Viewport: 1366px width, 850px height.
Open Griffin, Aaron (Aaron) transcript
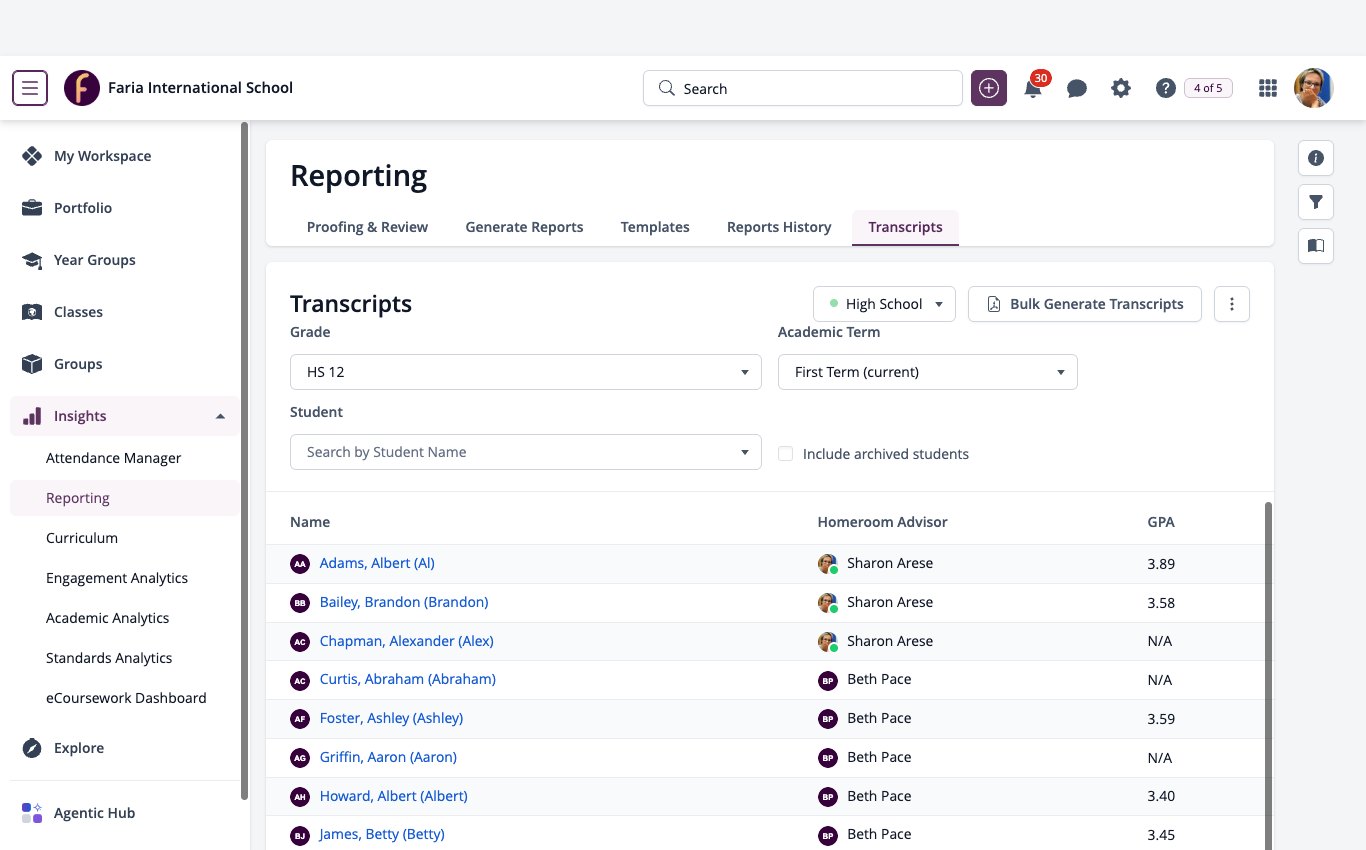click(388, 757)
